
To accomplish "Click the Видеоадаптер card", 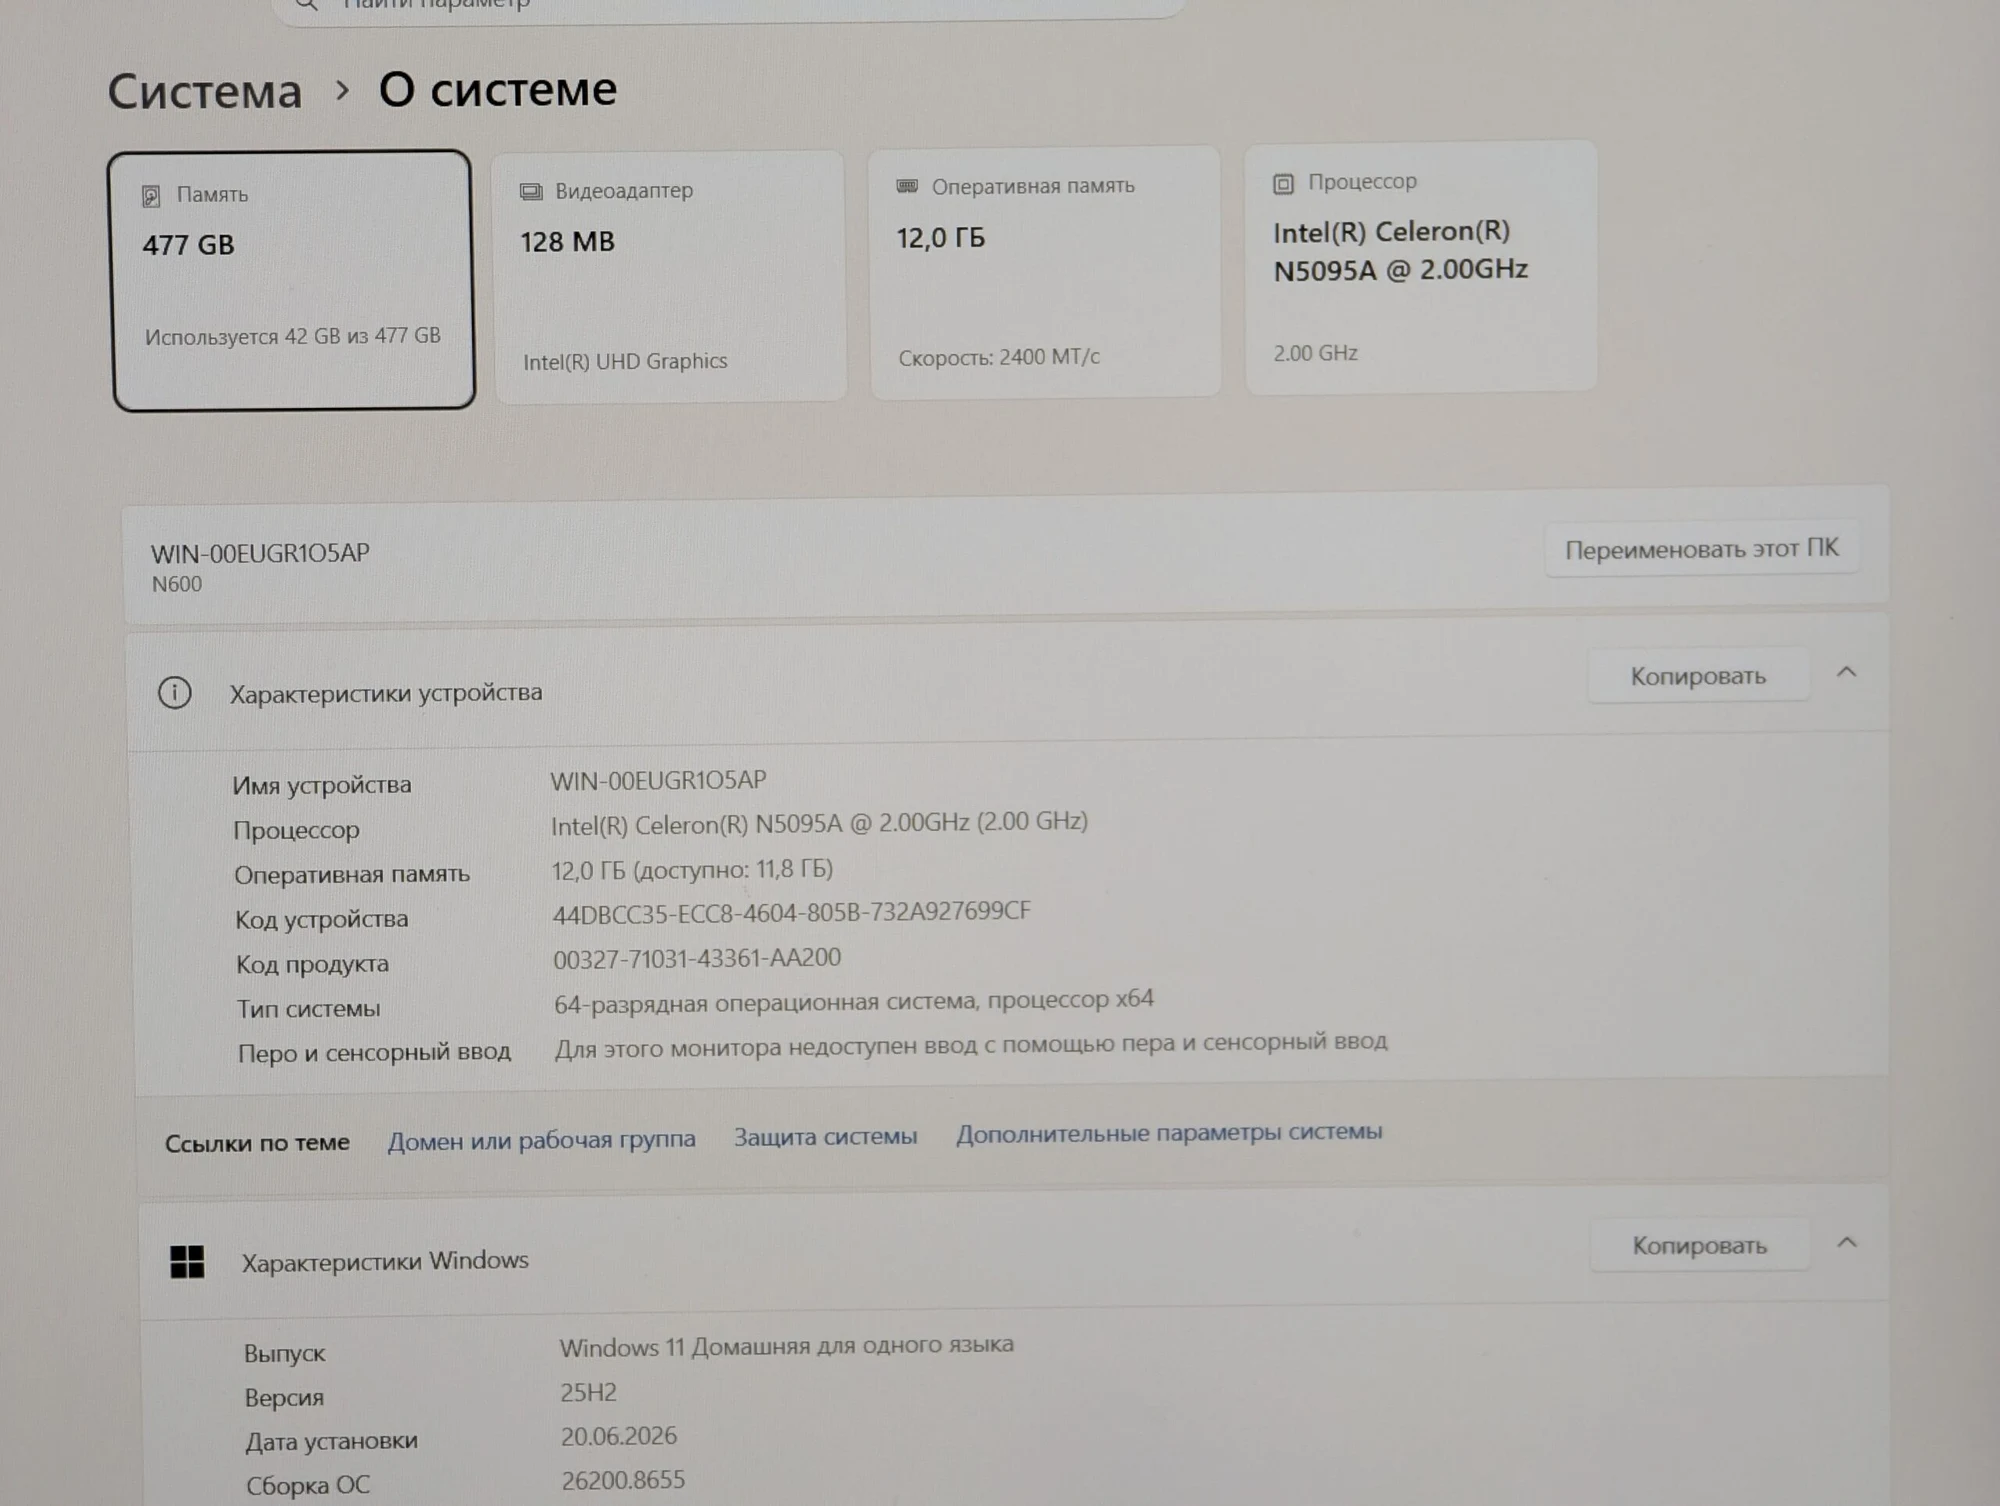I will pos(670,276).
